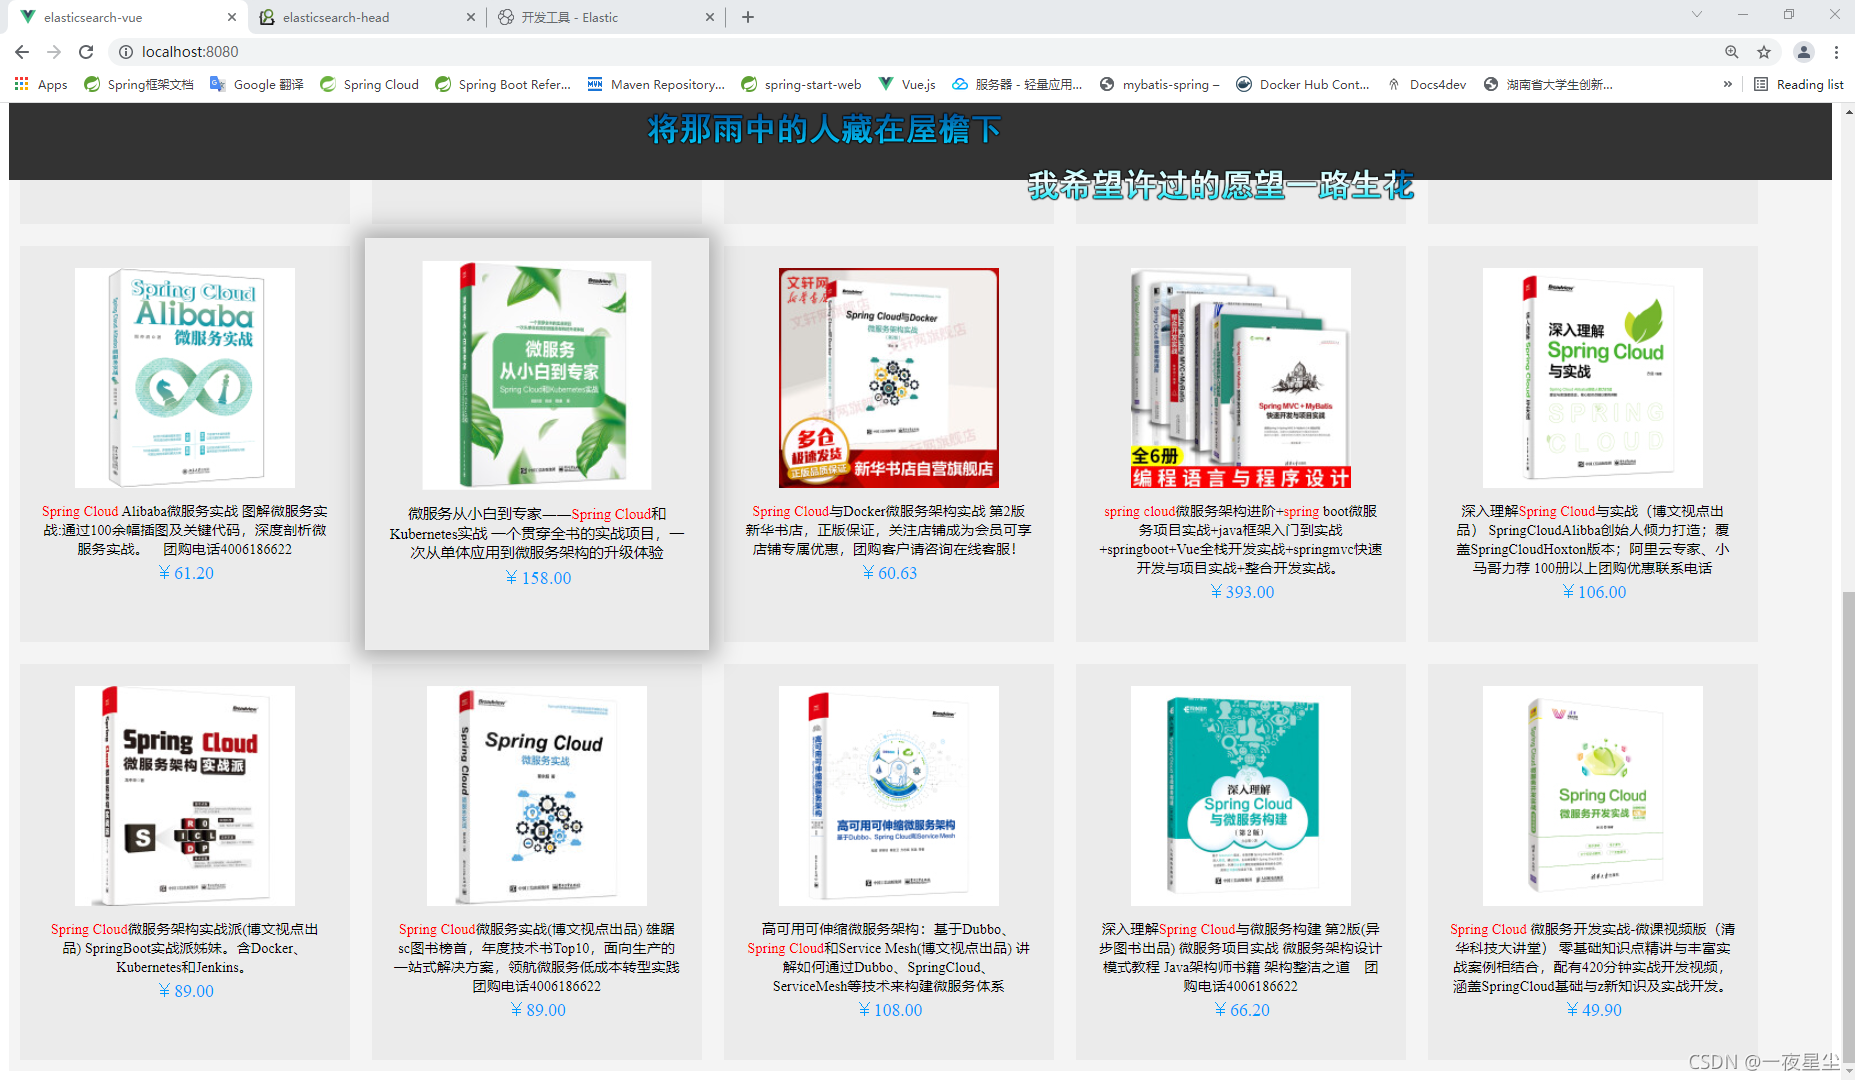Open the Vue.js bookmark
Viewport: 1855px width, 1080px height.
click(x=906, y=84)
